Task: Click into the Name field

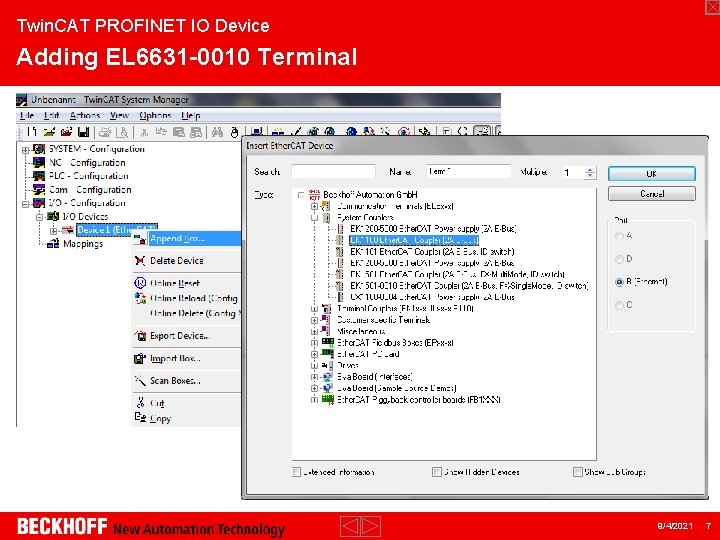Action: click(x=468, y=172)
